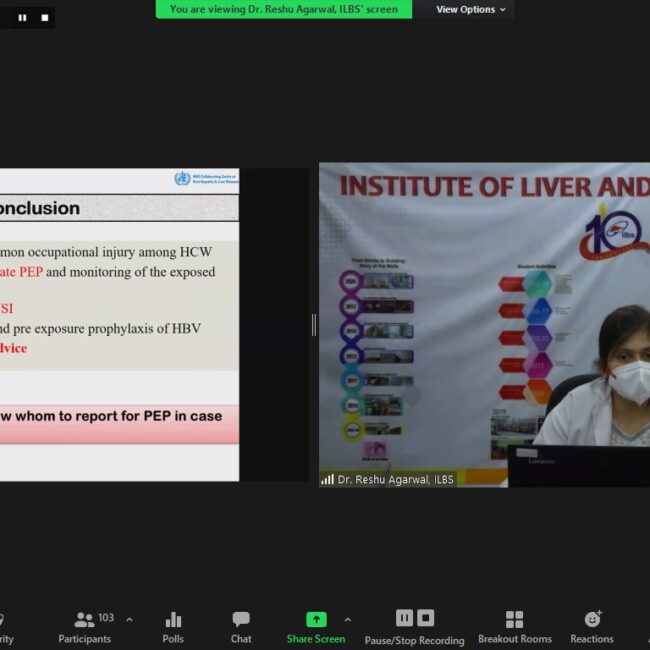Open the Reactions menu
The width and height of the screenshot is (650, 650).
[x=592, y=627]
